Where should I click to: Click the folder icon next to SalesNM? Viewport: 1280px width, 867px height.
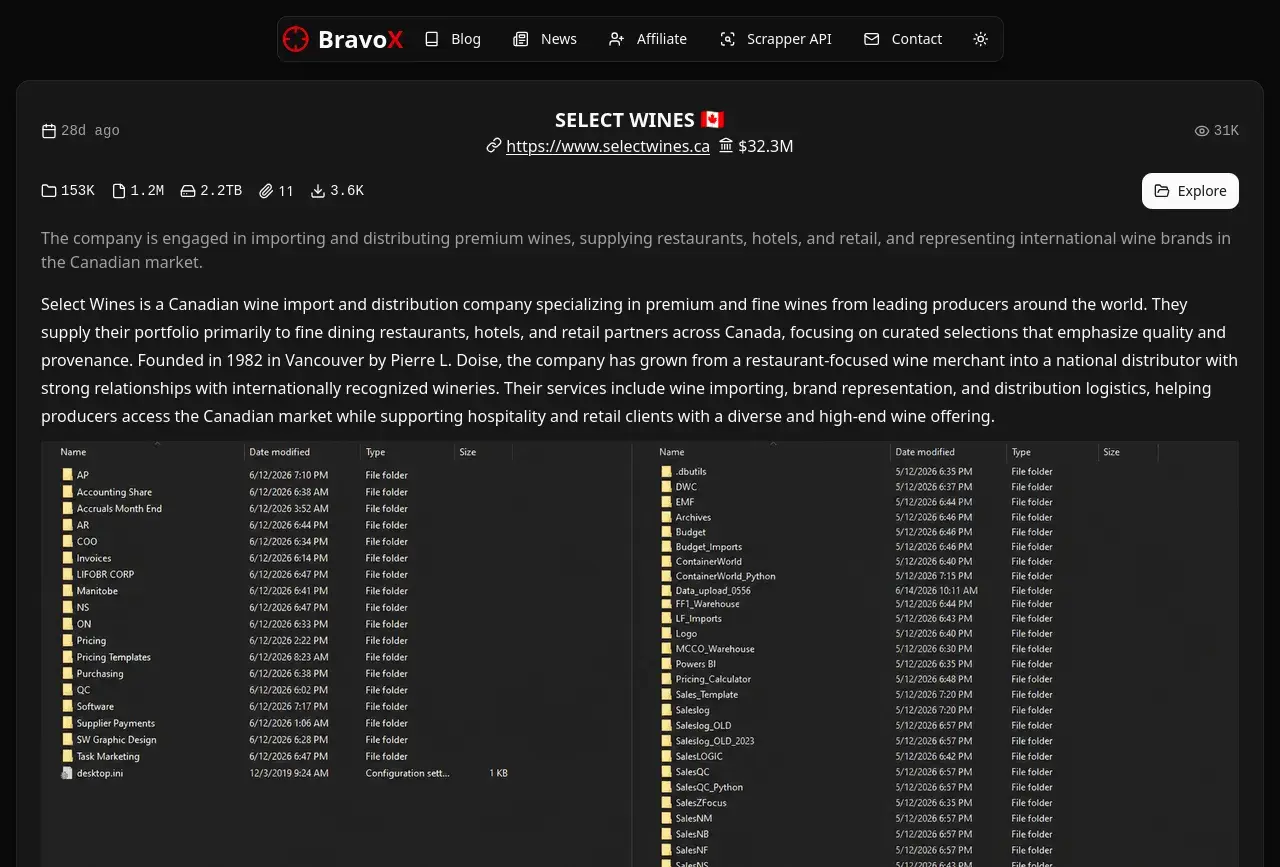tap(666, 818)
